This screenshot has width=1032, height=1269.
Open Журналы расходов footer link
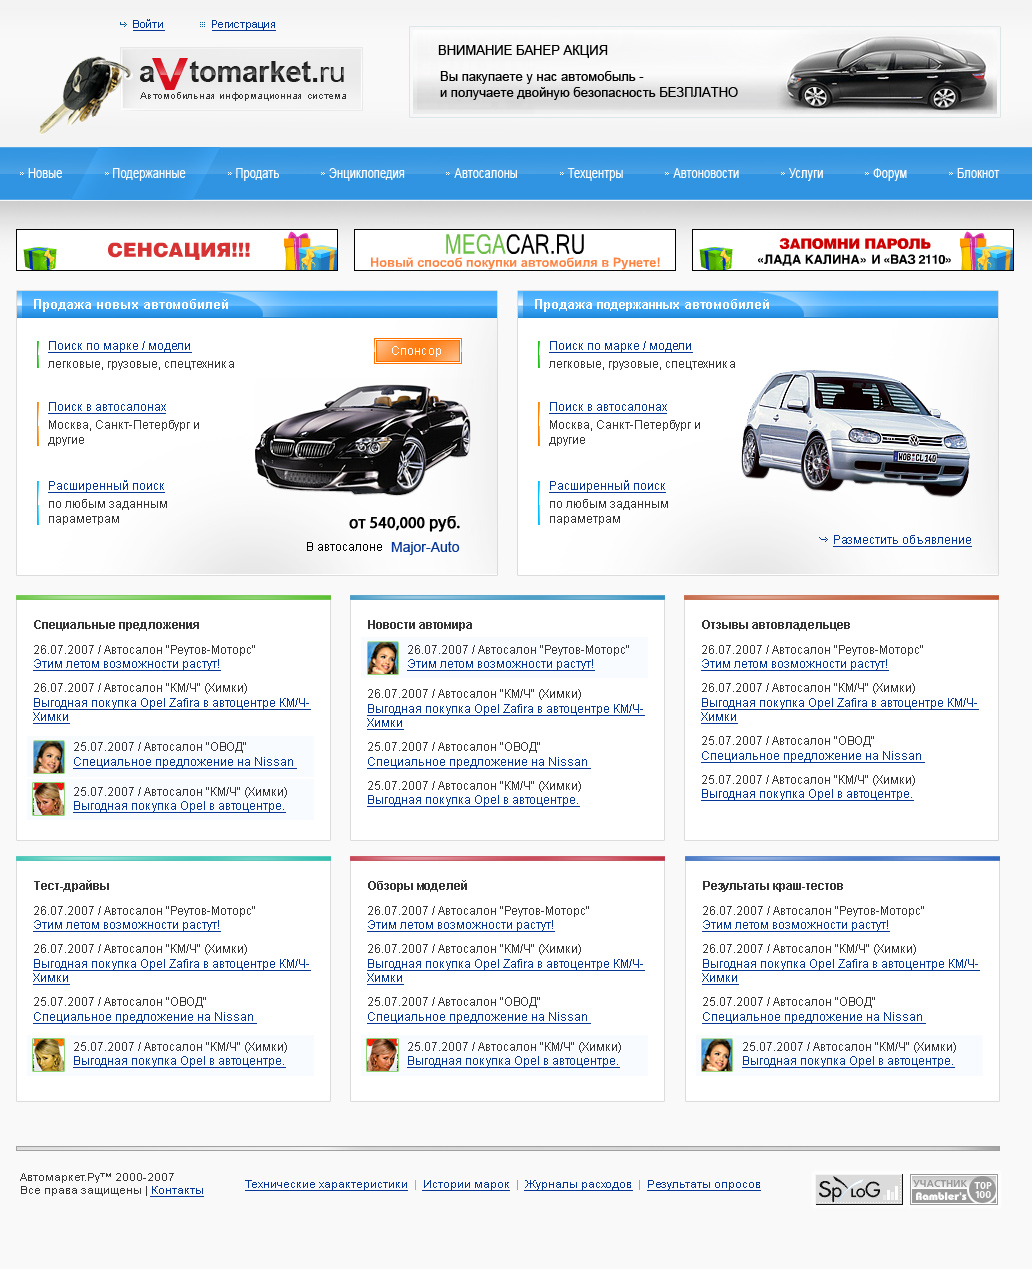[578, 1184]
